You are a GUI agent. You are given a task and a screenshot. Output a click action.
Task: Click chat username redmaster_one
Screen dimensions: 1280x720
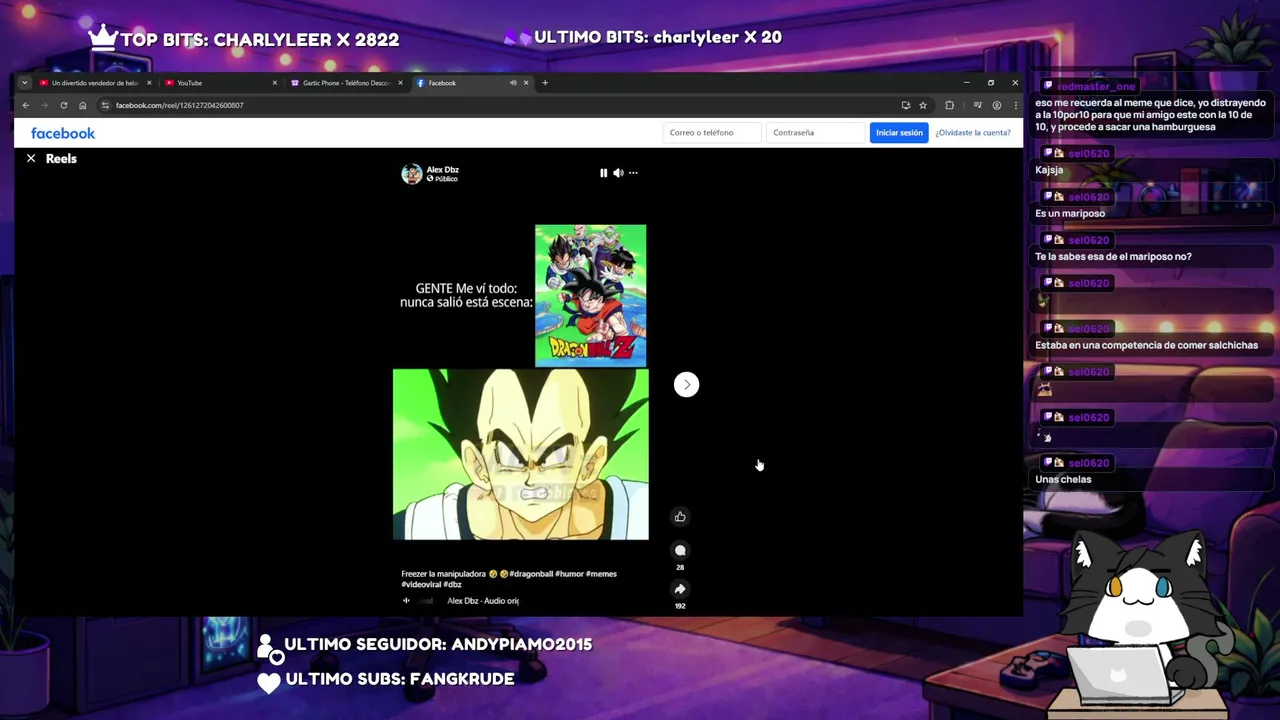(x=1096, y=86)
